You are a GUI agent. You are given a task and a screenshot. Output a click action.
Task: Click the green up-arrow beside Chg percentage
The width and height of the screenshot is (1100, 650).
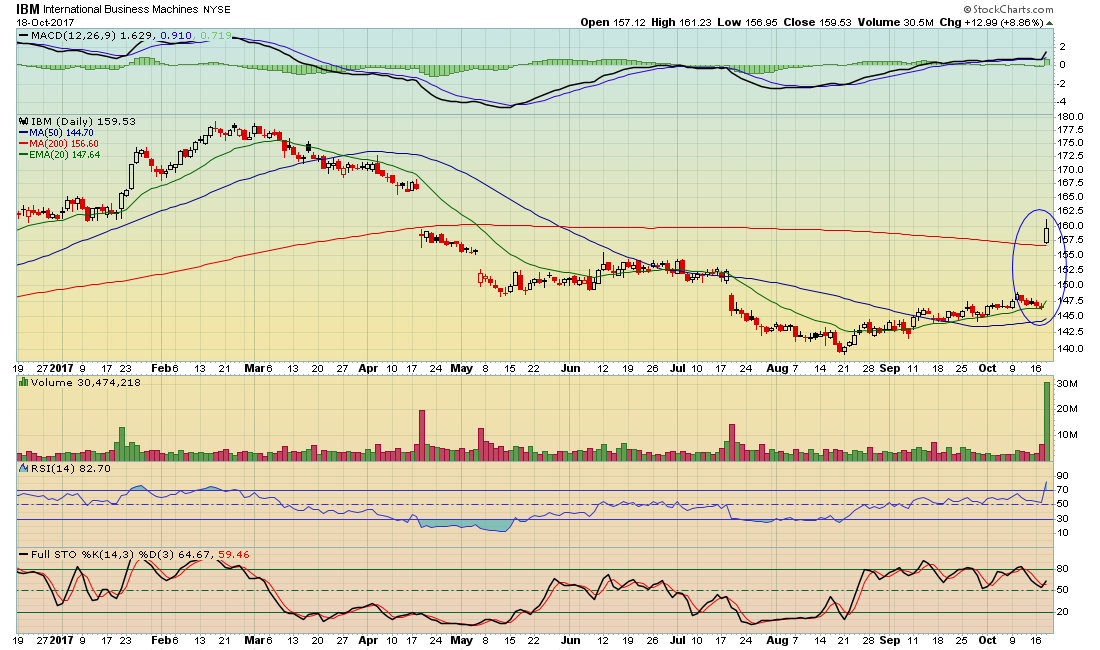[x=1050, y=22]
